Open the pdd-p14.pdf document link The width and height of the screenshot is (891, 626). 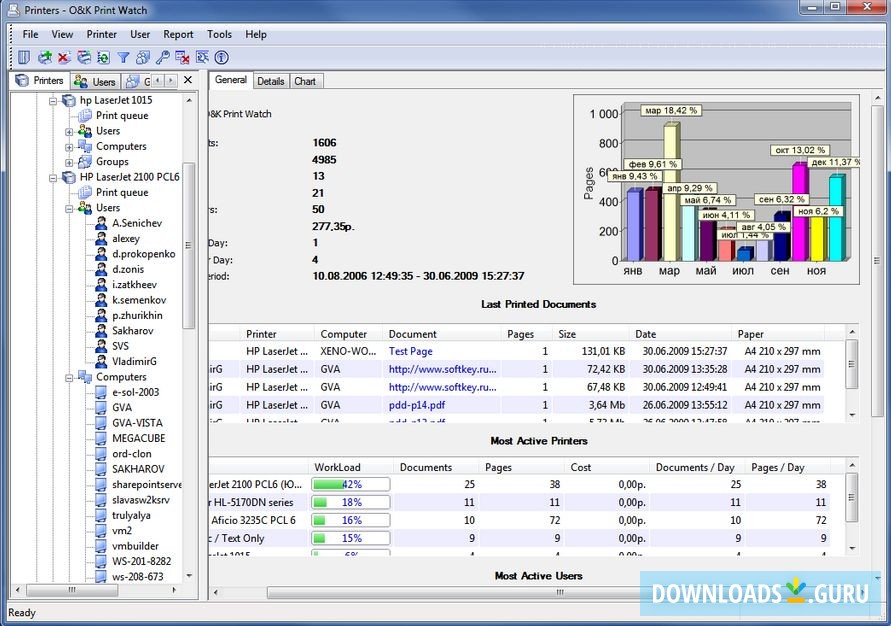click(x=416, y=405)
